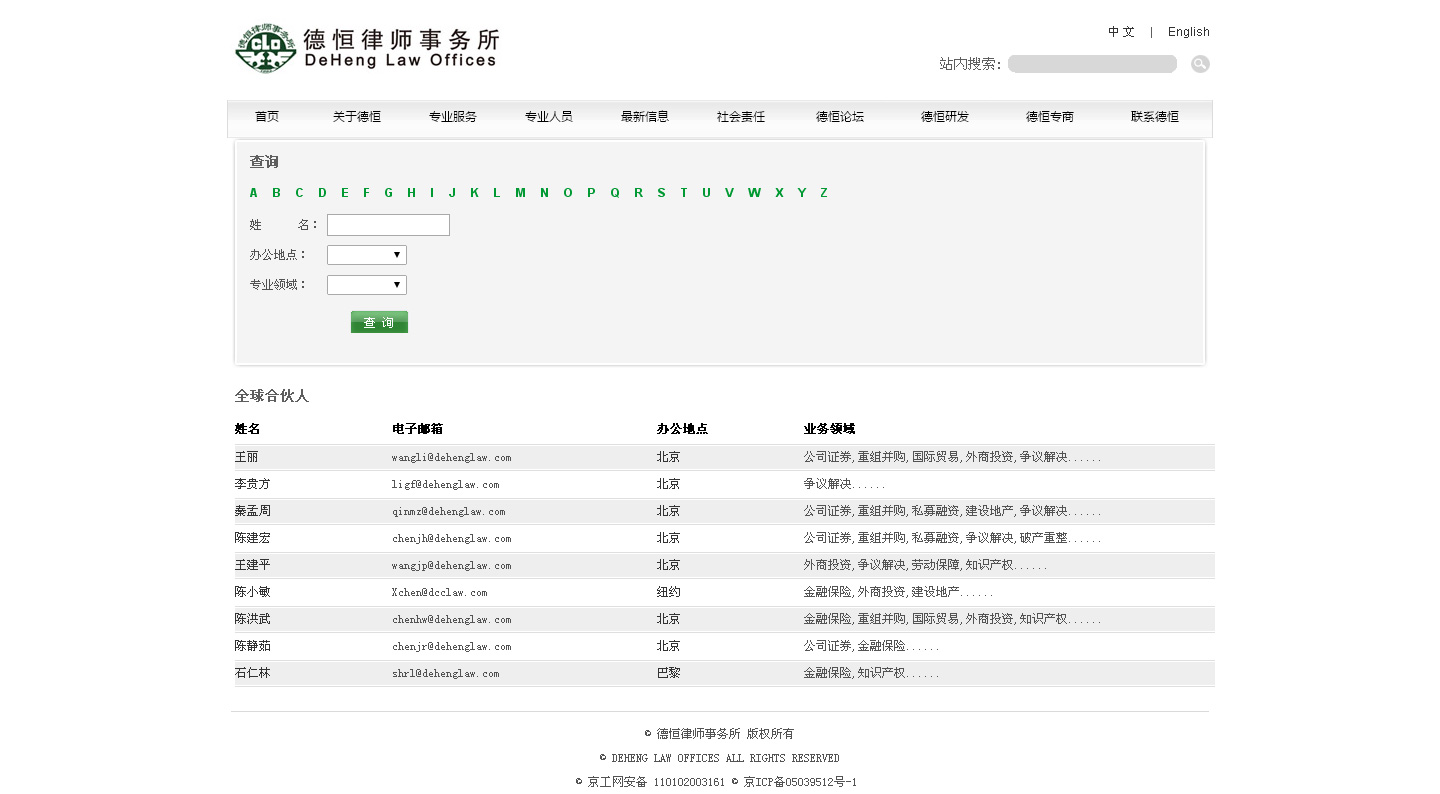1440x794 pixels.
Task: Open the 最新信息 menu item
Action: point(645,117)
